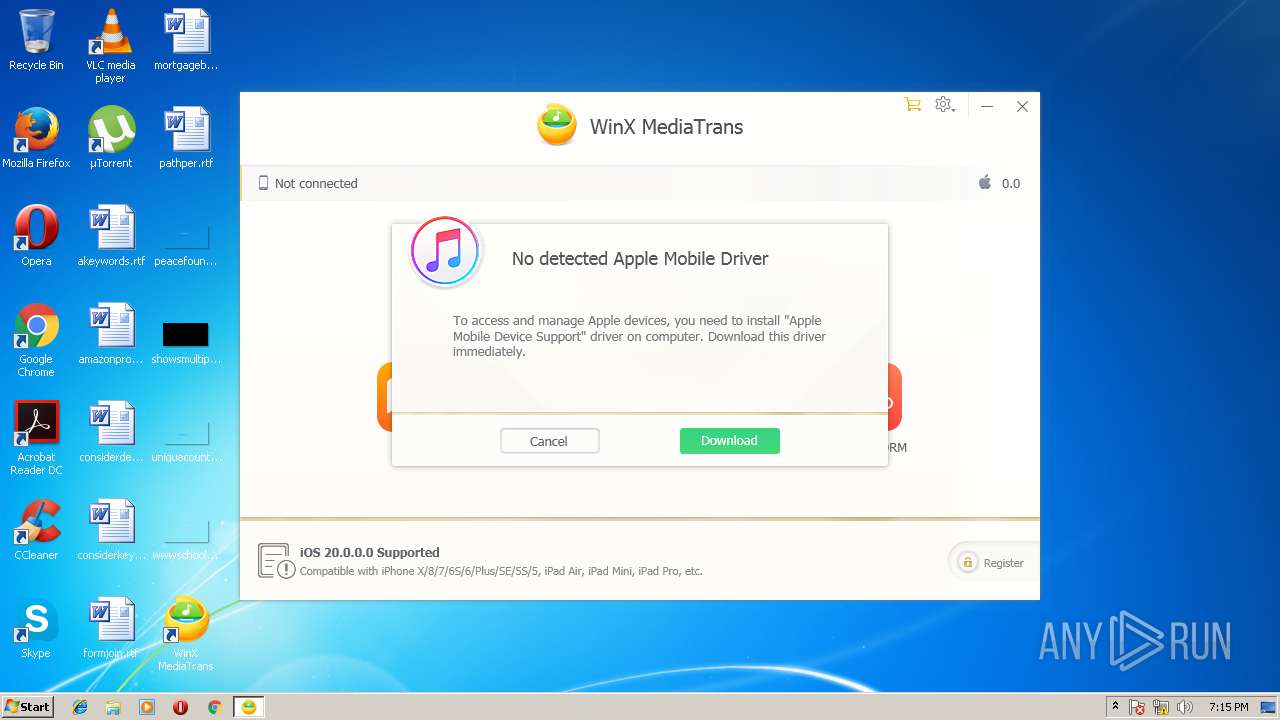Open Opera from the taskbar
The width and height of the screenshot is (1280, 720).
click(x=181, y=707)
